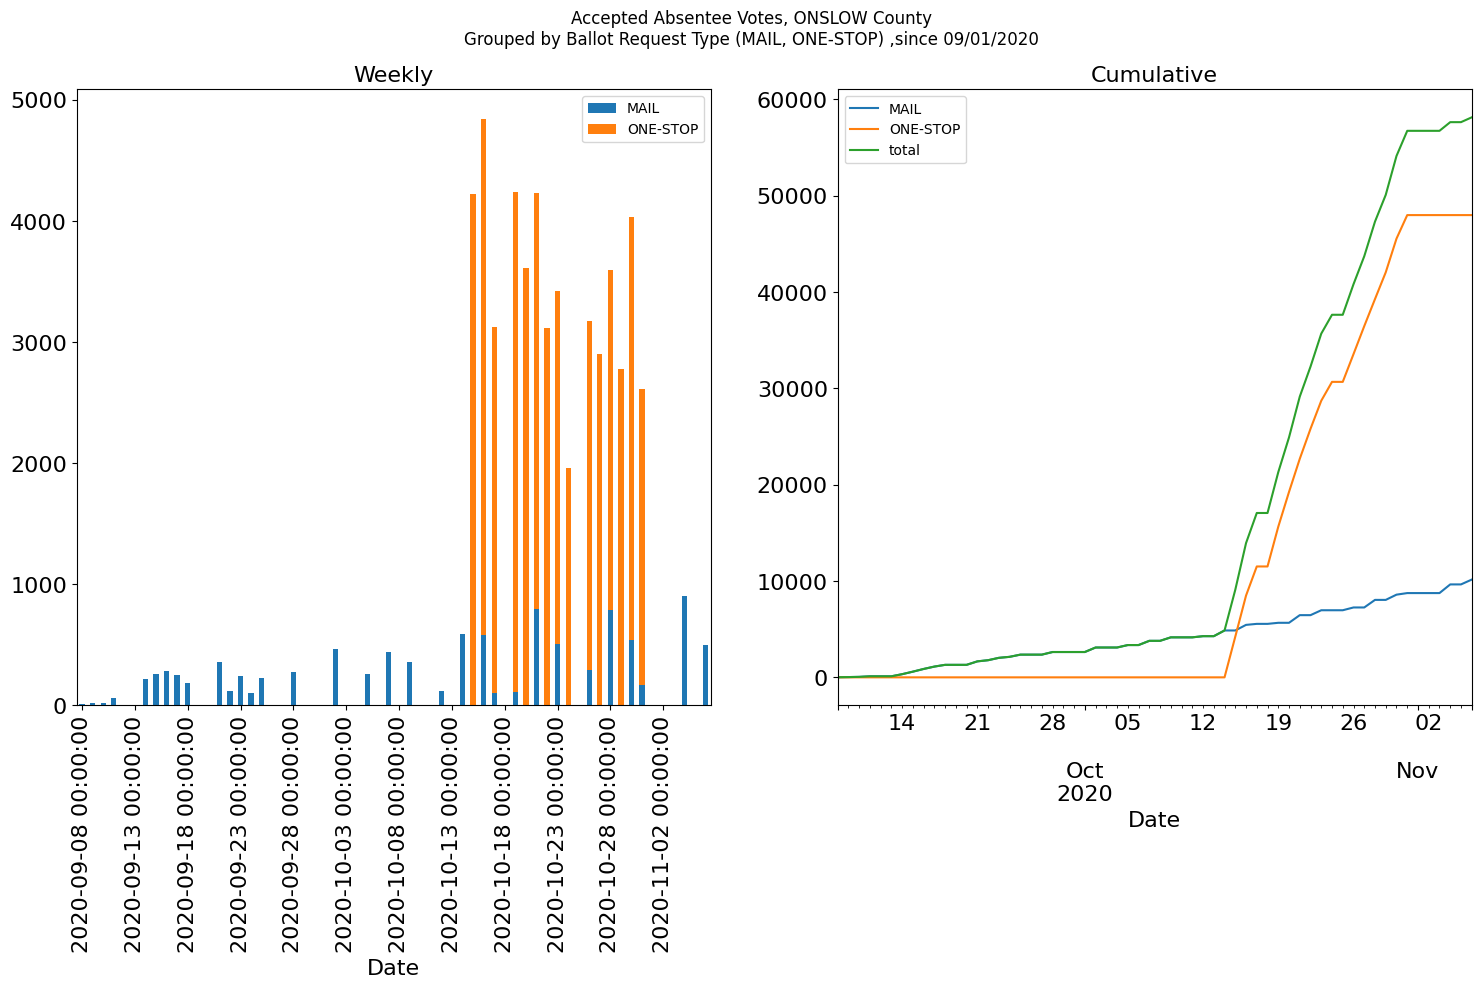This screenshot has width=1481, height=988.
Task: Click the '14' tick label on Cumulative axis
Action: tap(901, 722)
